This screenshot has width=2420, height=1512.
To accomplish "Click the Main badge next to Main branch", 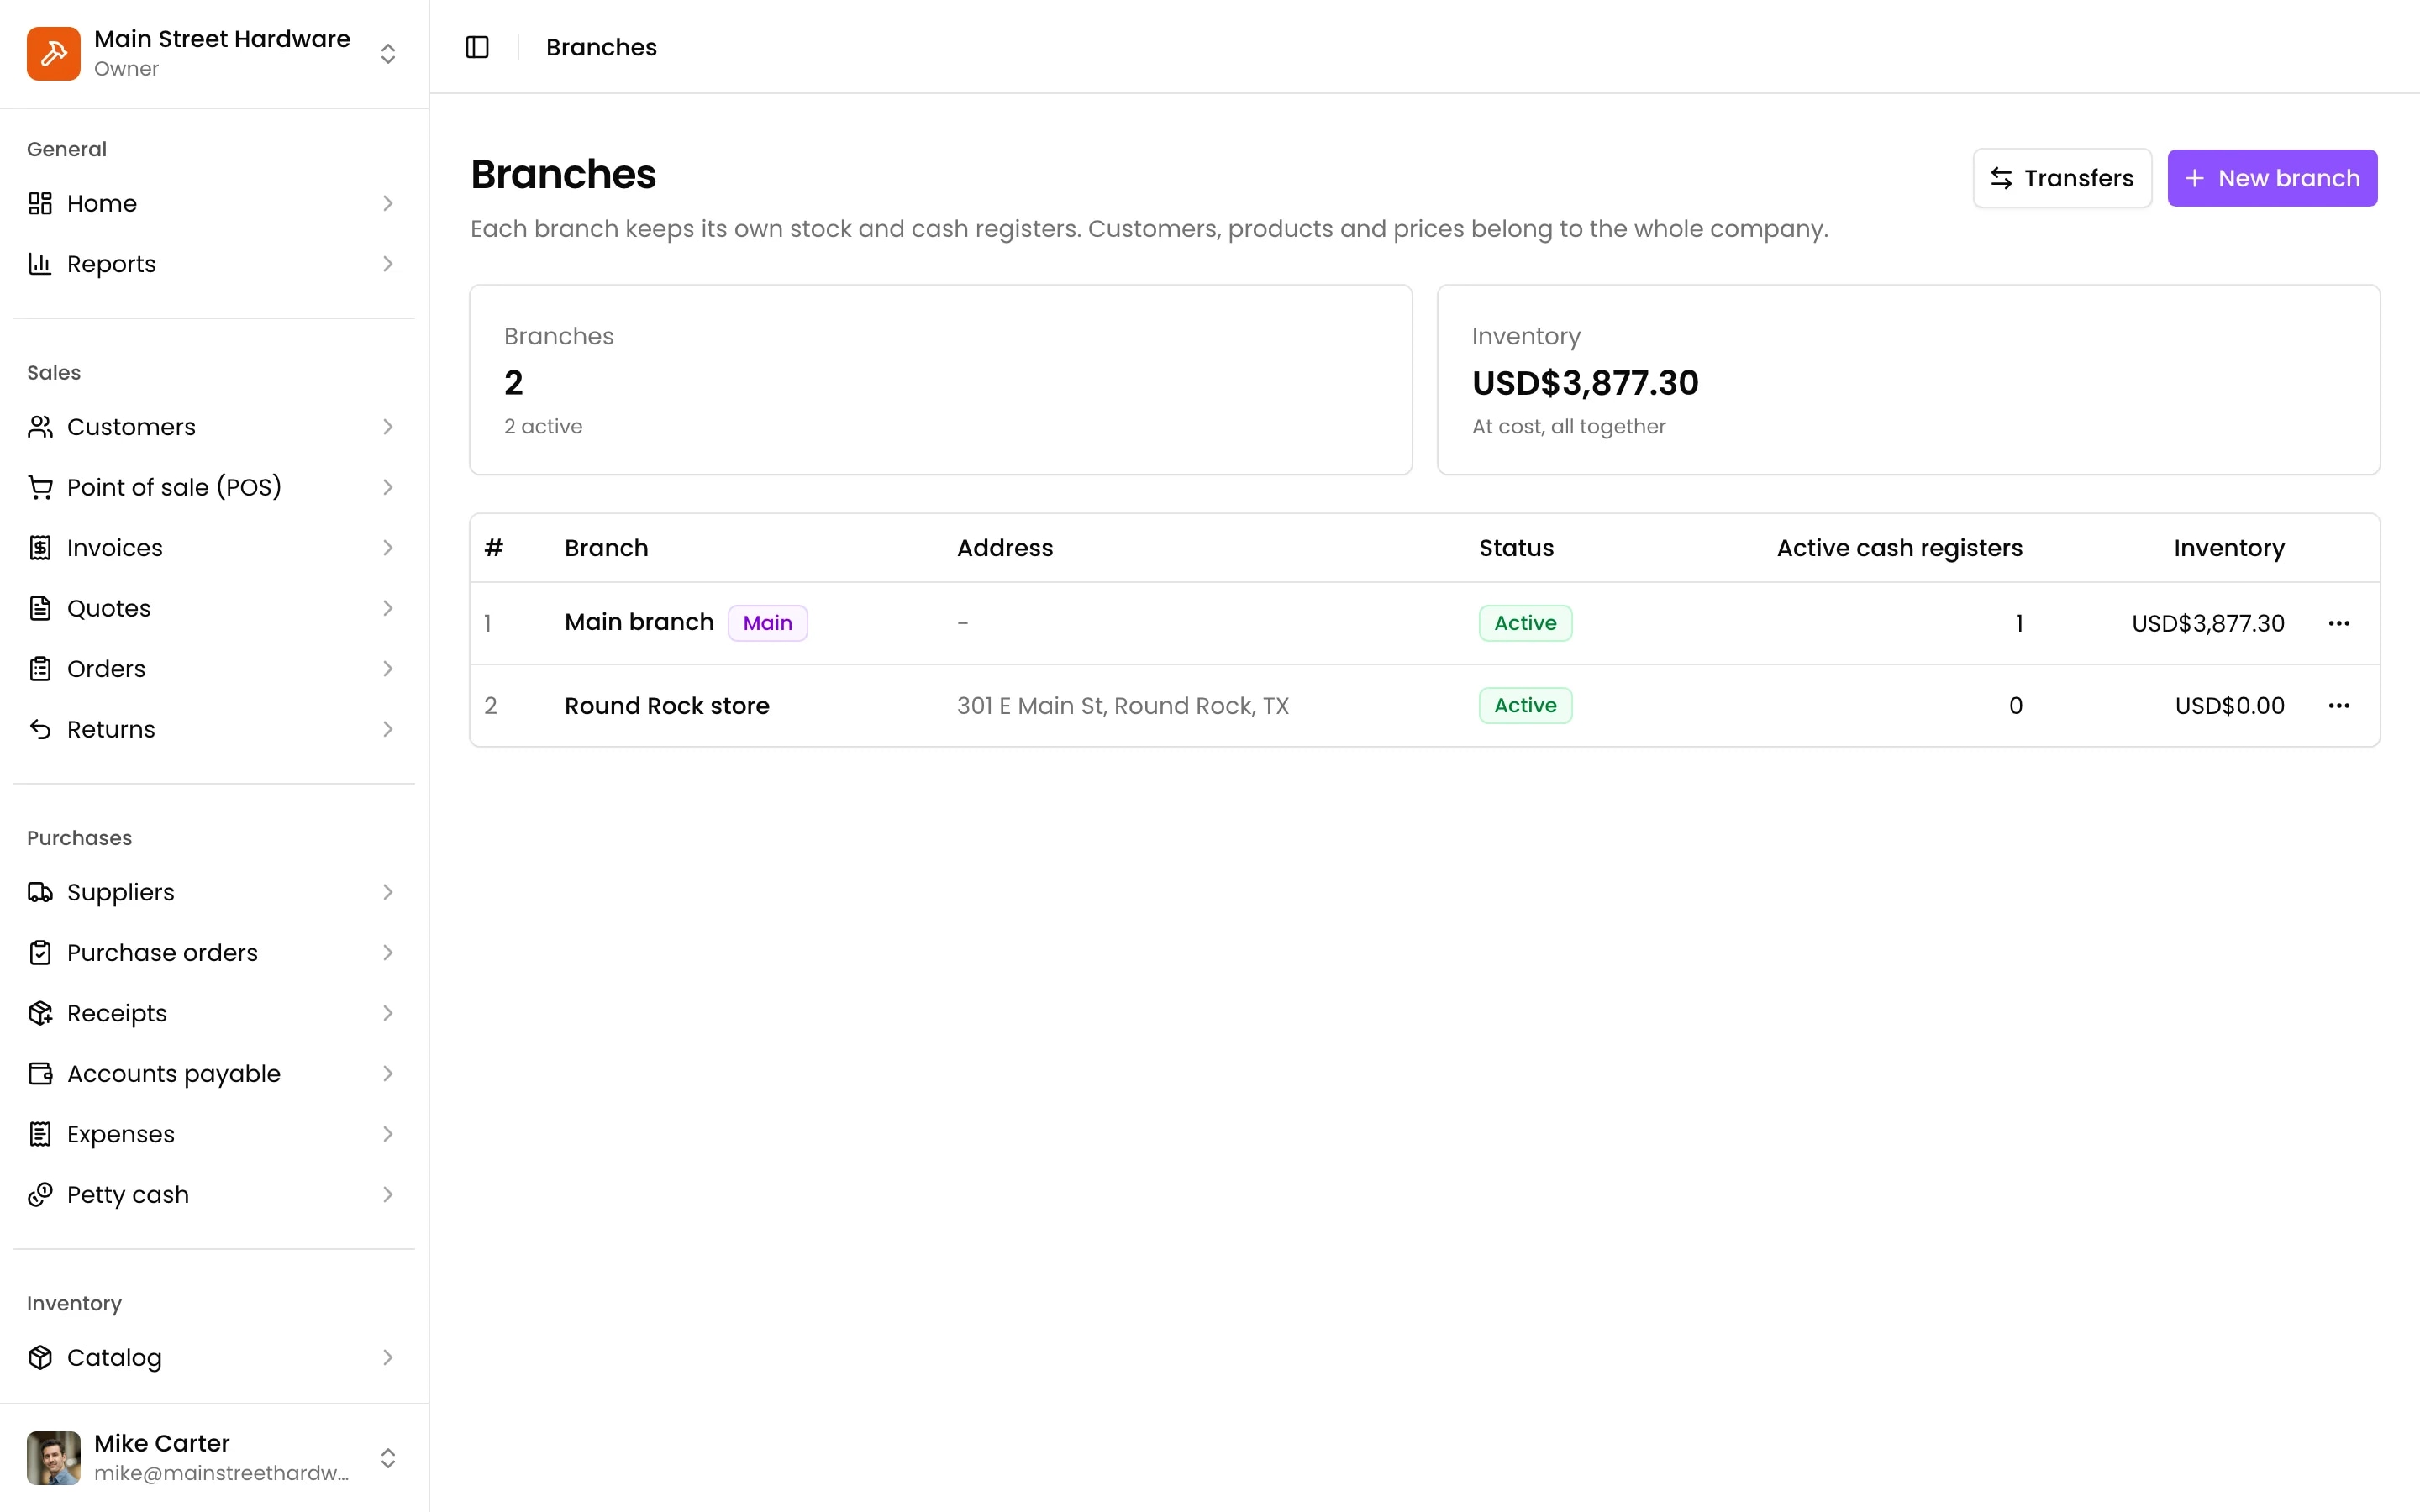I will click(x=768, y=623).
